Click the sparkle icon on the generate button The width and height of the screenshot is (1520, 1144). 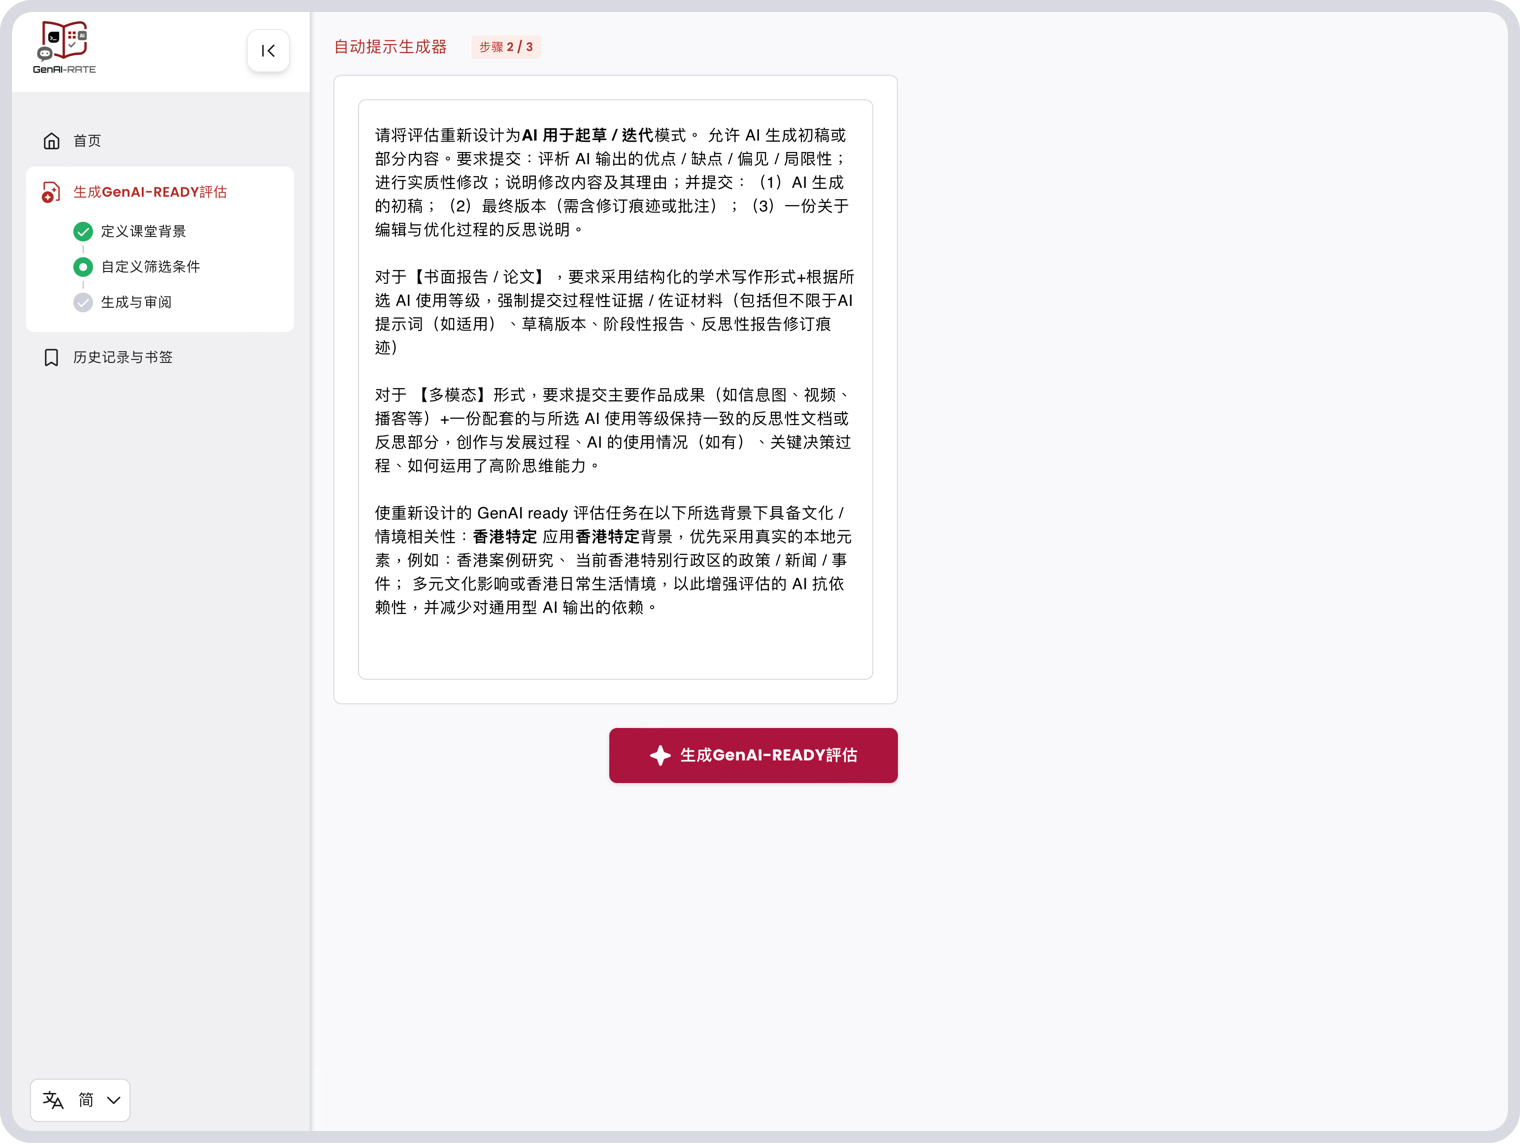pyautogui.click(x=660, y=755)
